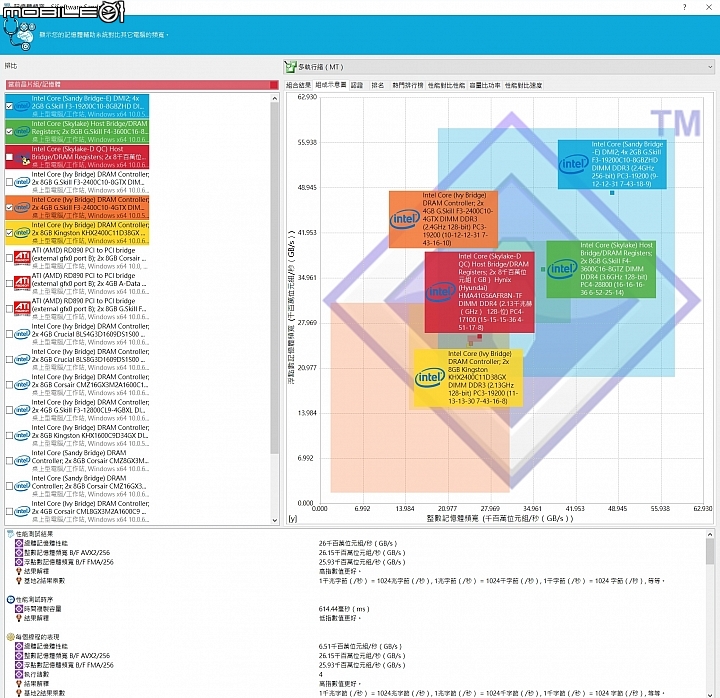Click the Intel logo in the red Skylake-D chart label
This screenshot has height=698, width=720.
click(x=440, y=292)
